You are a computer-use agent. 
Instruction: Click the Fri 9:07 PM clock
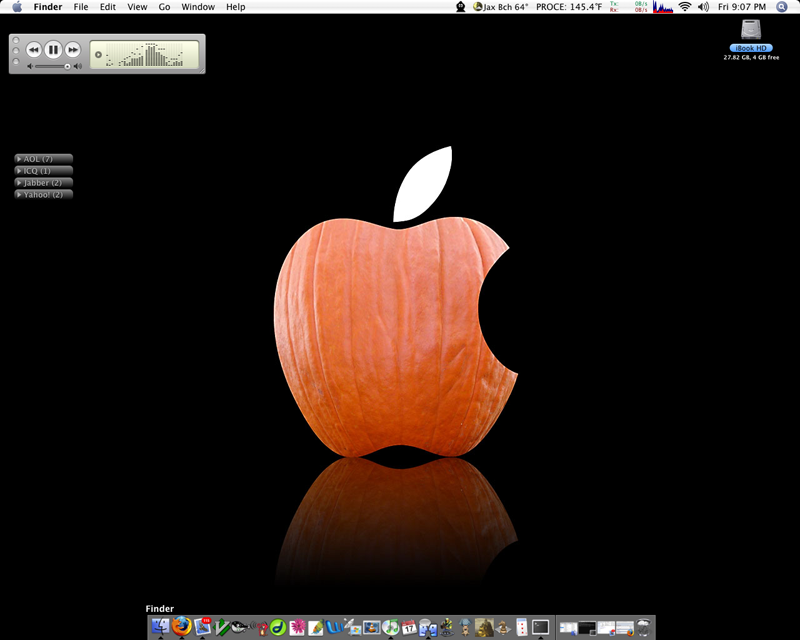point(742,7)
